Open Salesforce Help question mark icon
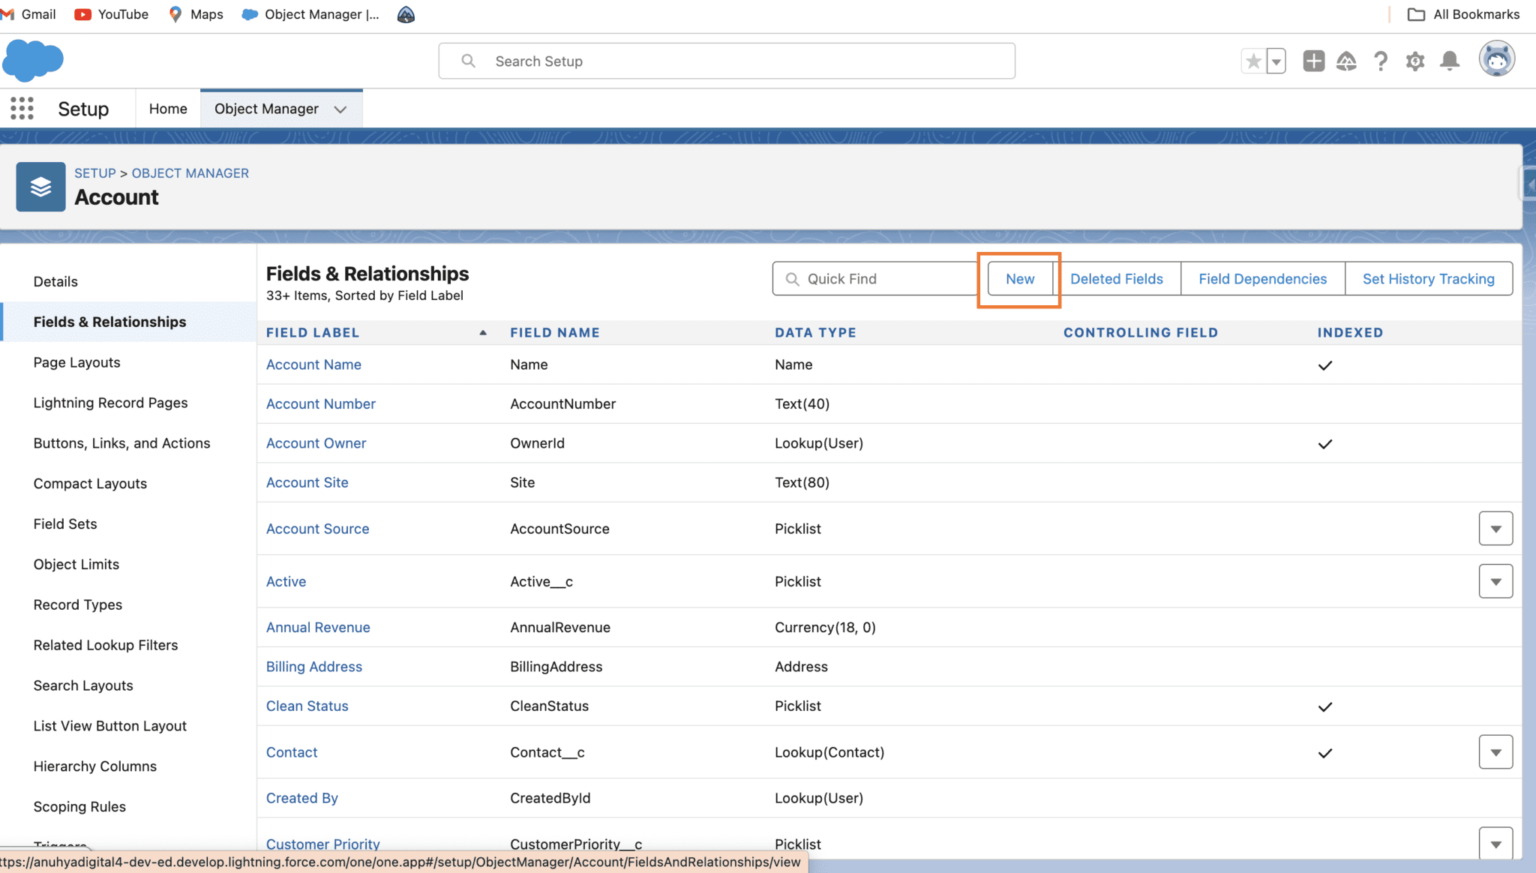Image resolution: width=1536 pixels, height=873 pixels. [x=1381, y=61]
